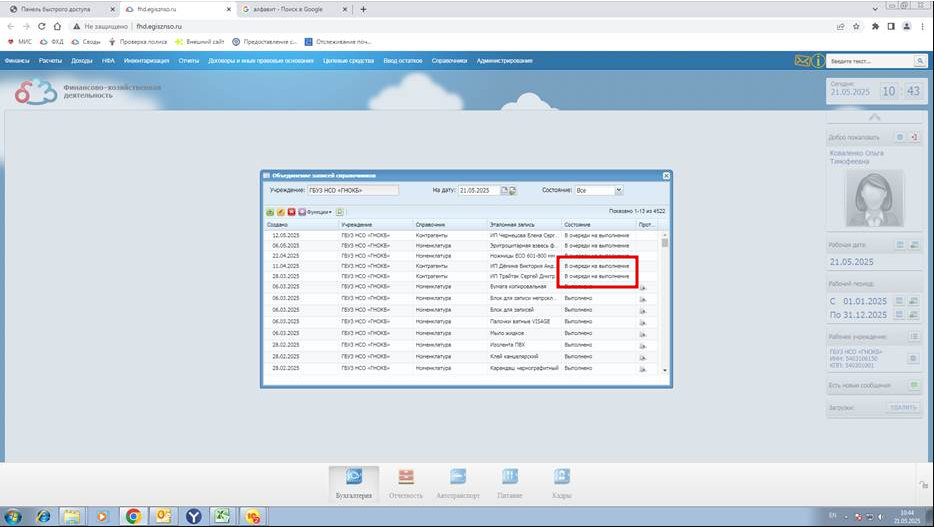The width and height of the screenshot is (934, 527).
Task: Click the logout icon beside Добро пожаловать
Action: [x=914, y=137]
